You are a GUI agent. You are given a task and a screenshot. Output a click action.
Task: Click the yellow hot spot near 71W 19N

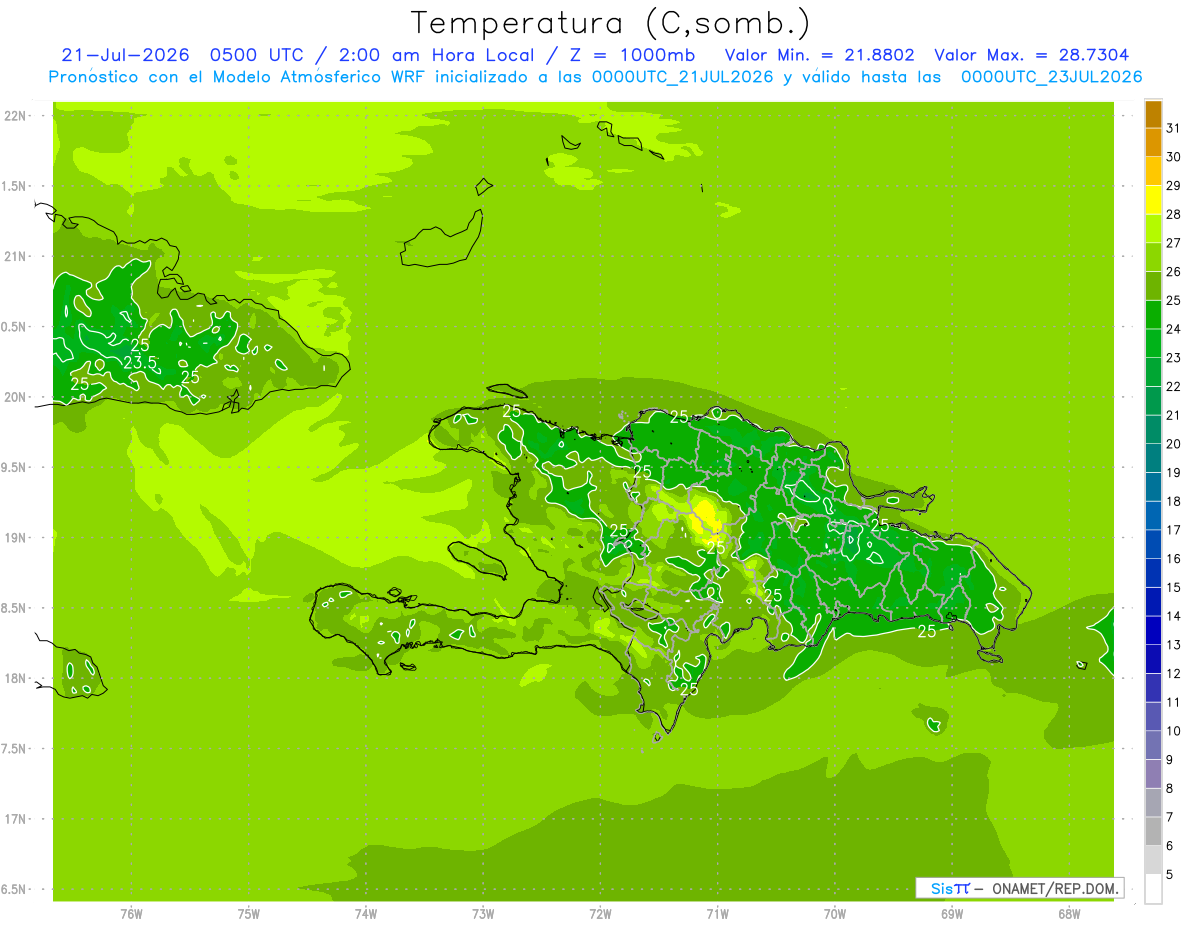pyautogui.click(x=706, y=515)
